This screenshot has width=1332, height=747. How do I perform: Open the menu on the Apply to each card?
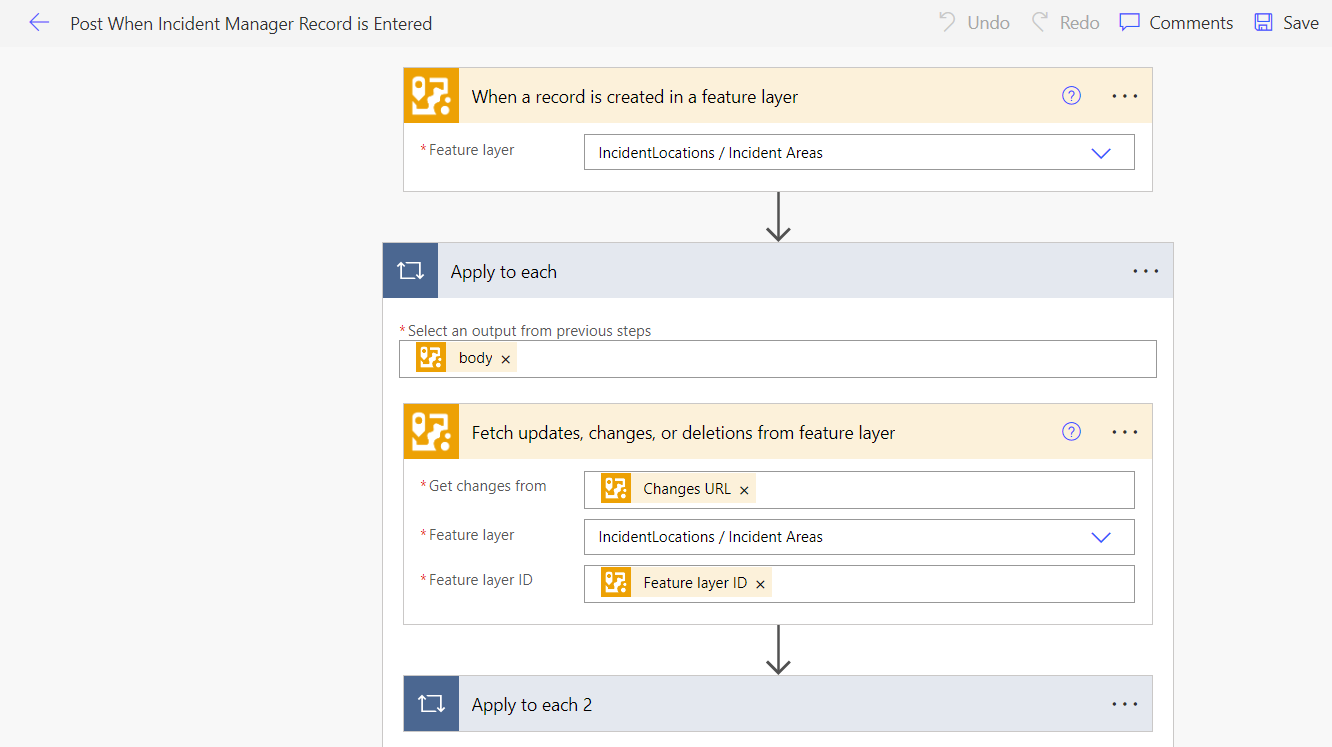(1145, 270)
